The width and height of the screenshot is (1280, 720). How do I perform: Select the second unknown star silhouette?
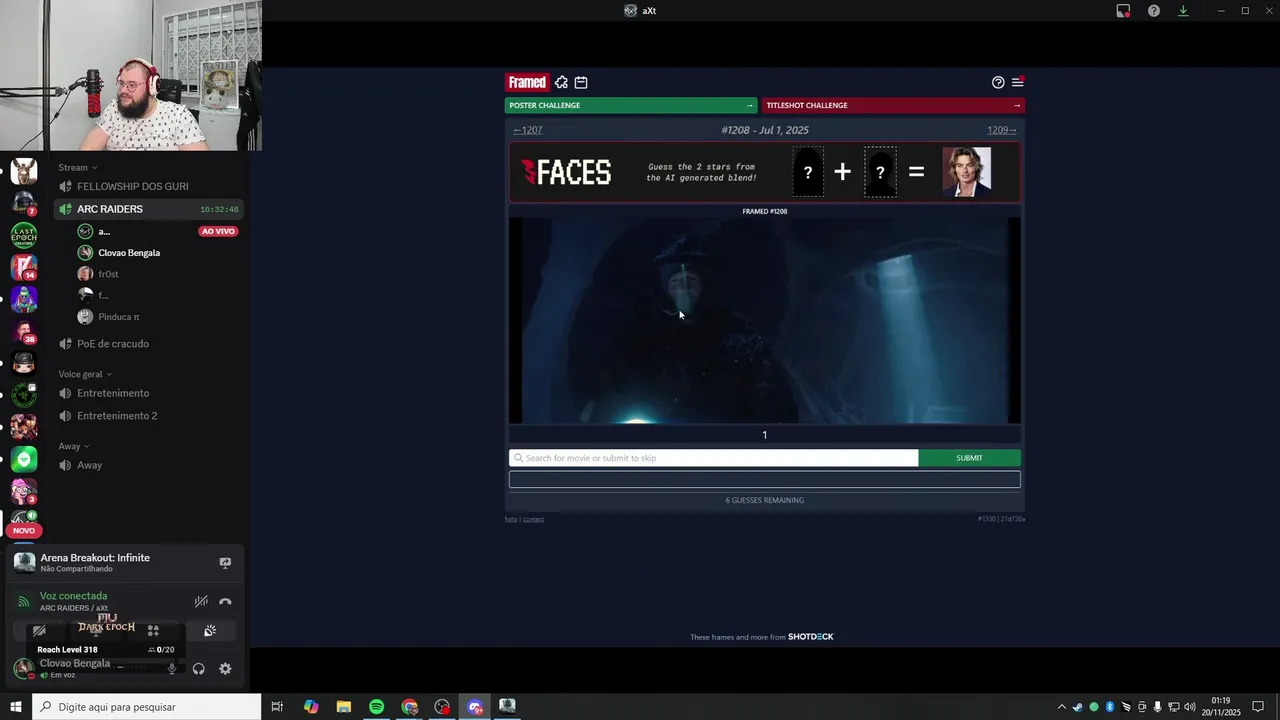[x=880, y=172]
